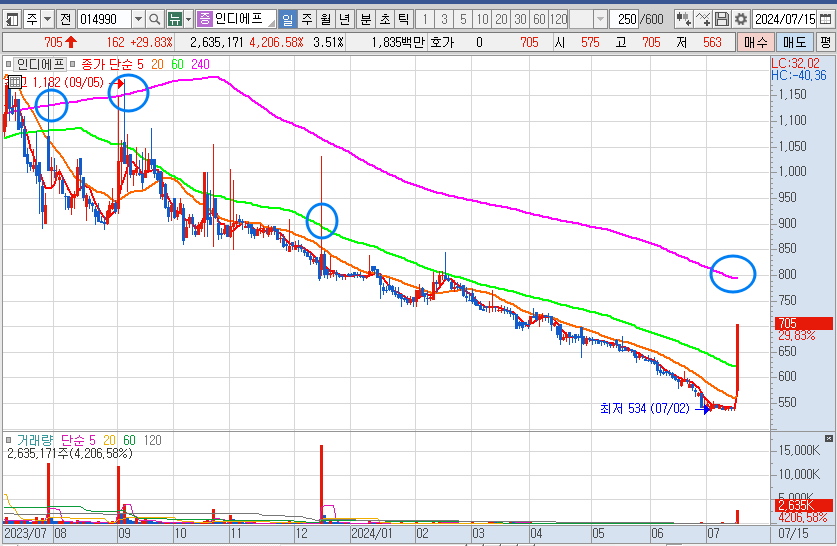This screenshot has height=546, width=837.
Task: Click volume value 2,635,171 in quote bar
Action: coord(217,42)
